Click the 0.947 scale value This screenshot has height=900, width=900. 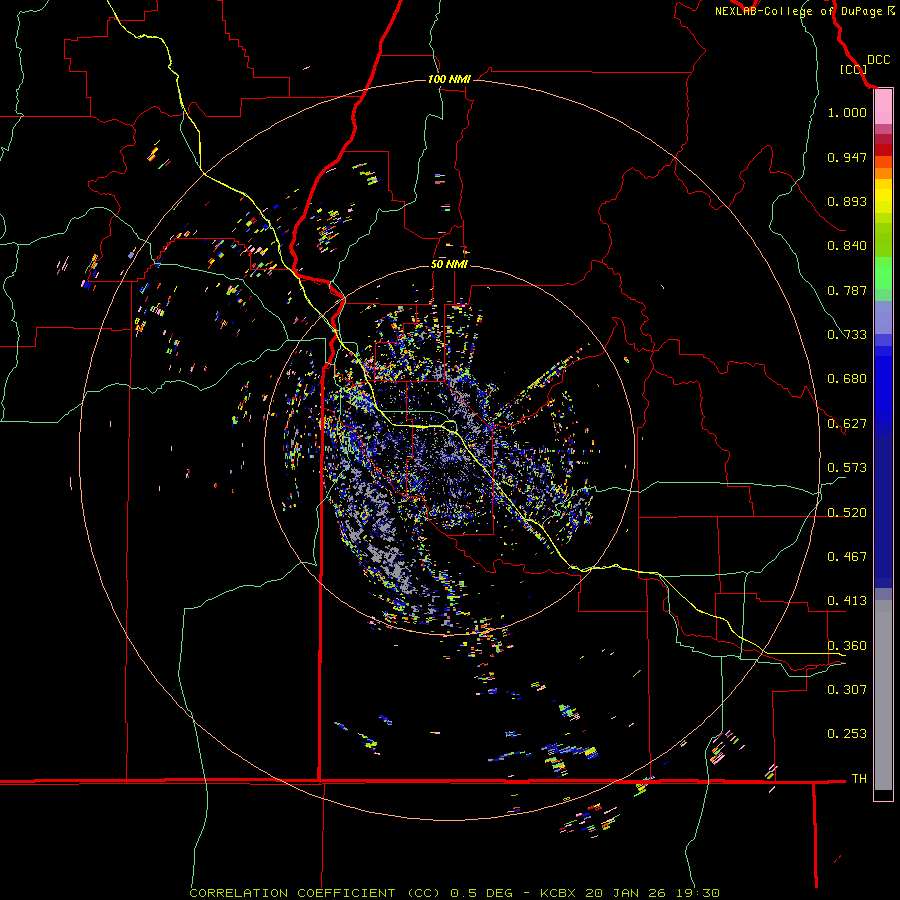pyautogui.click(x=847, y=157)
